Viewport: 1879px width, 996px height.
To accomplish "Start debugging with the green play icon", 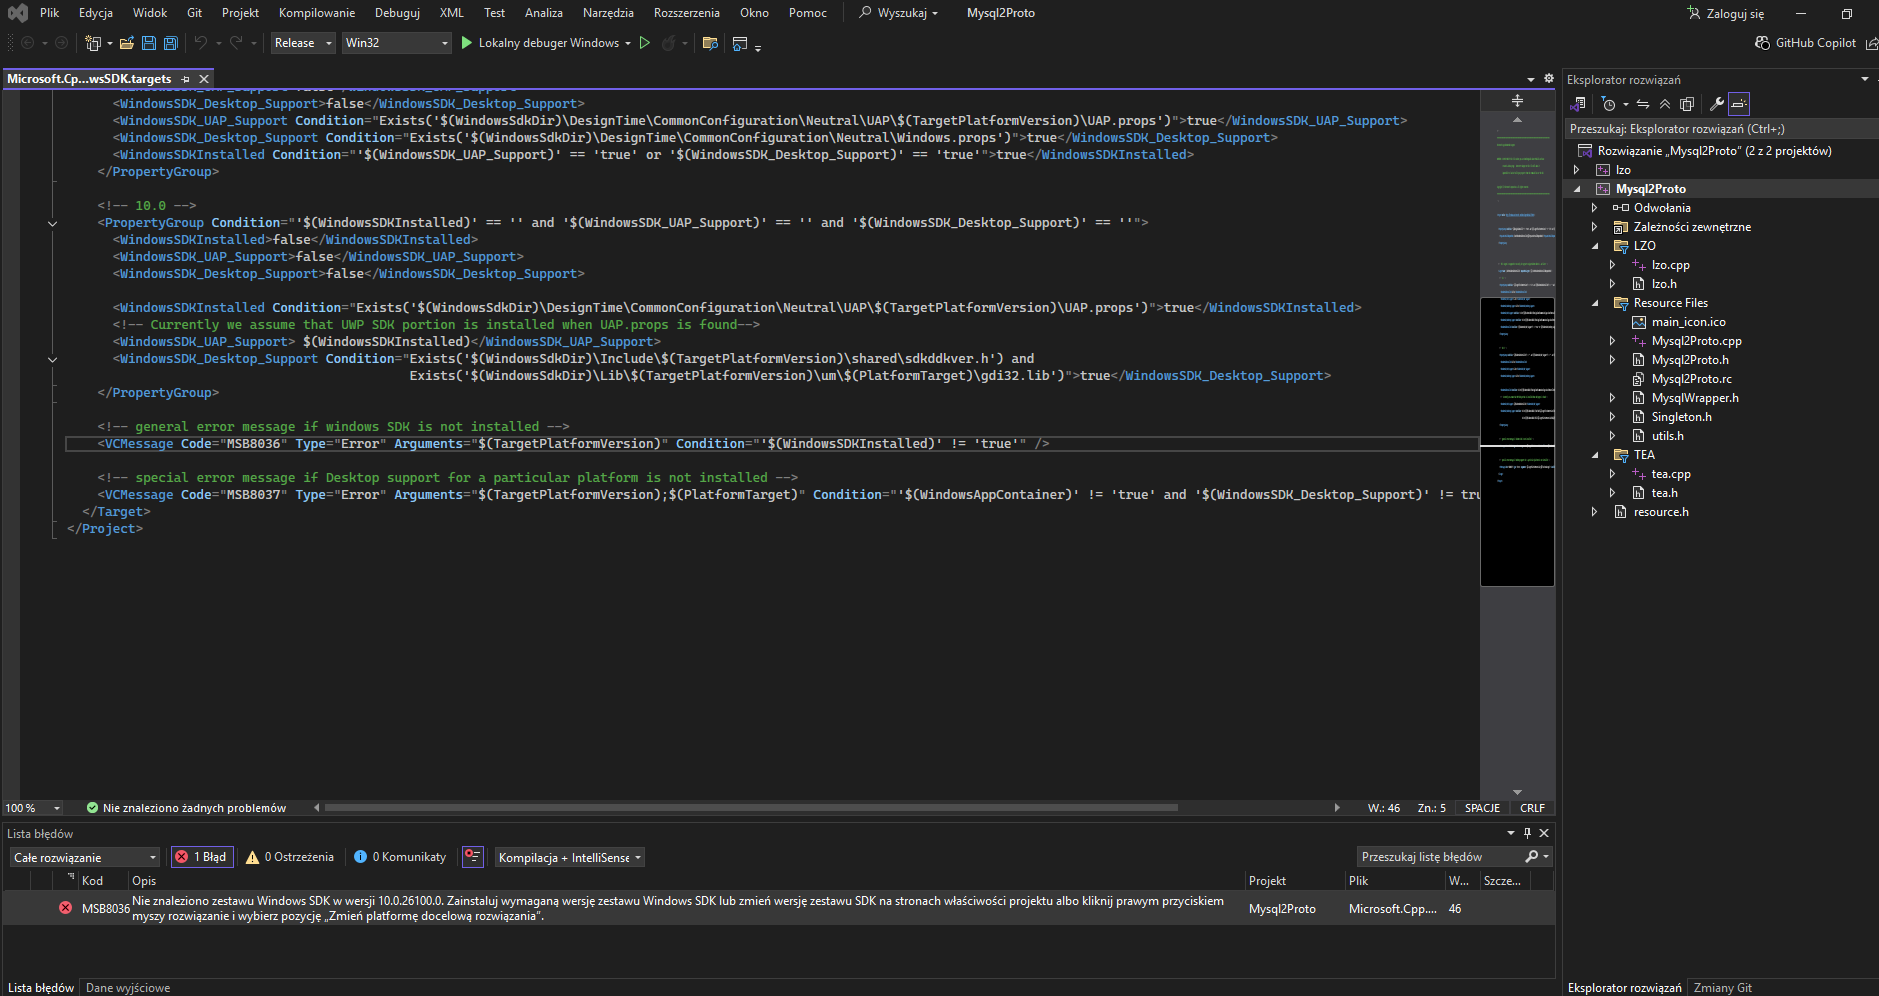I will coord(466,43).
